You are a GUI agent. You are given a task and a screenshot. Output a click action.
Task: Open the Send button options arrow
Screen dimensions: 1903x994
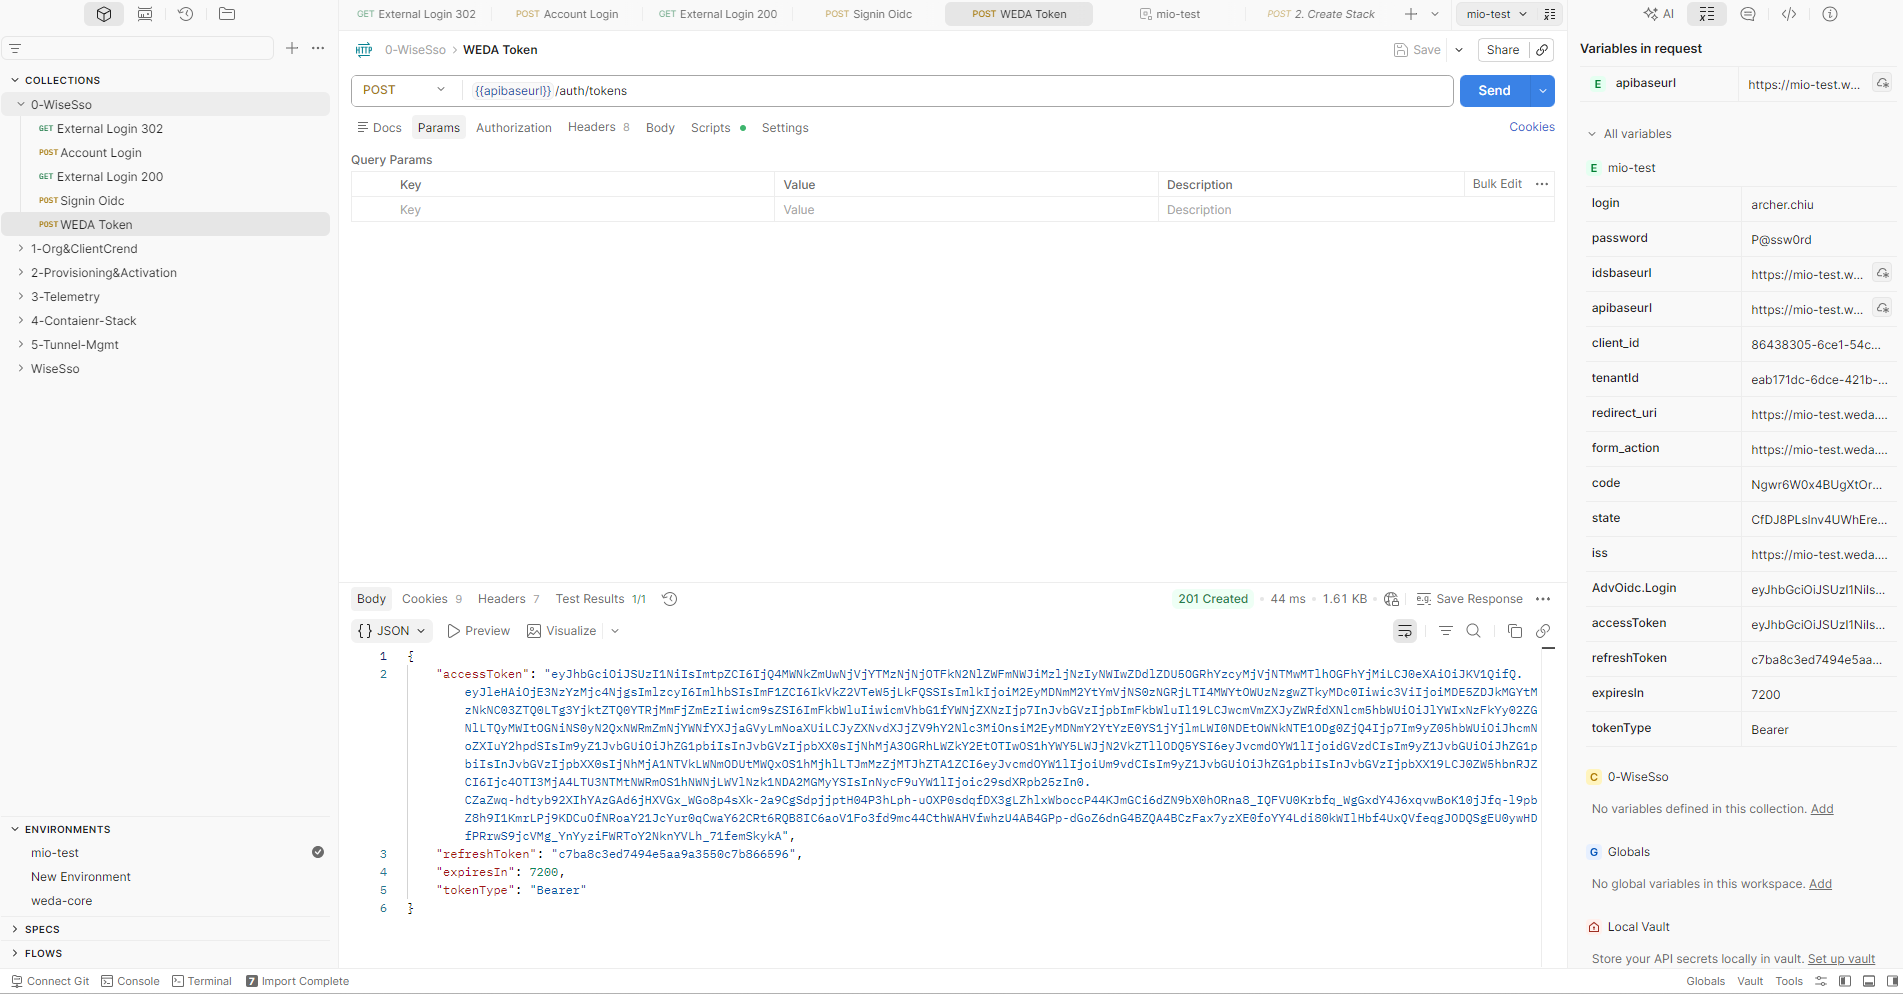point(1543,91)
